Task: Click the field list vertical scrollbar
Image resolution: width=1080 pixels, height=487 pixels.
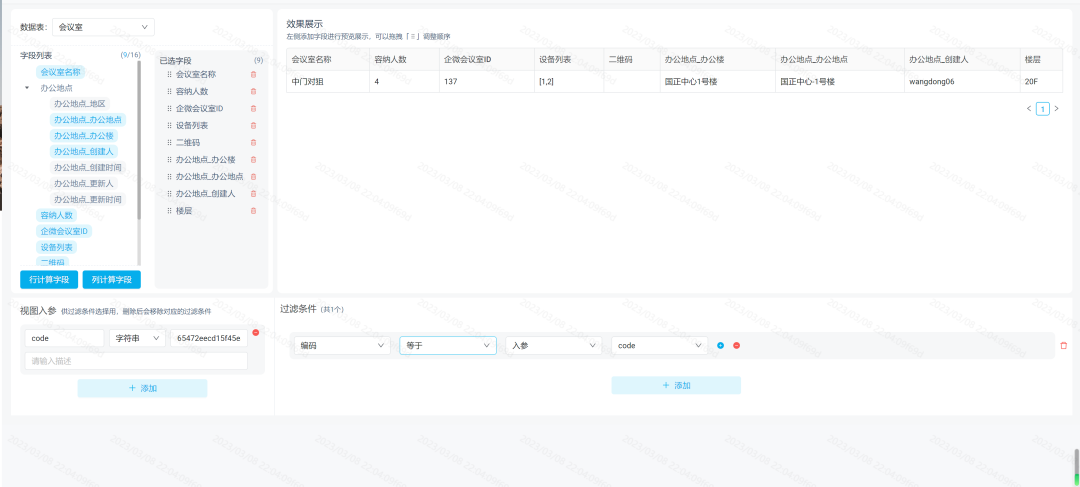Action: (x=139, y=141)
